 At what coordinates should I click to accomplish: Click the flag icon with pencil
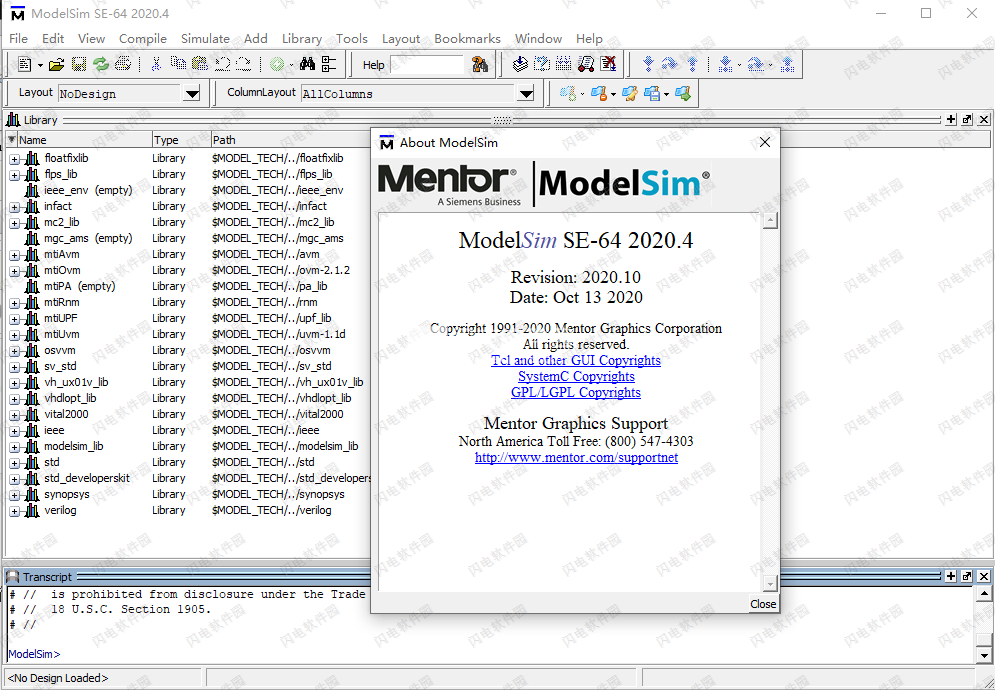tap(629, 94)
